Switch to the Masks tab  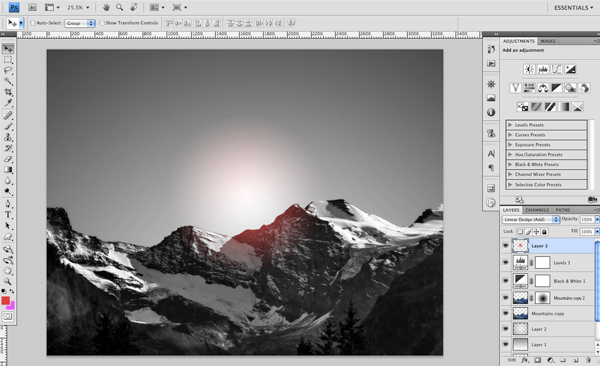(x=548, y=41)
